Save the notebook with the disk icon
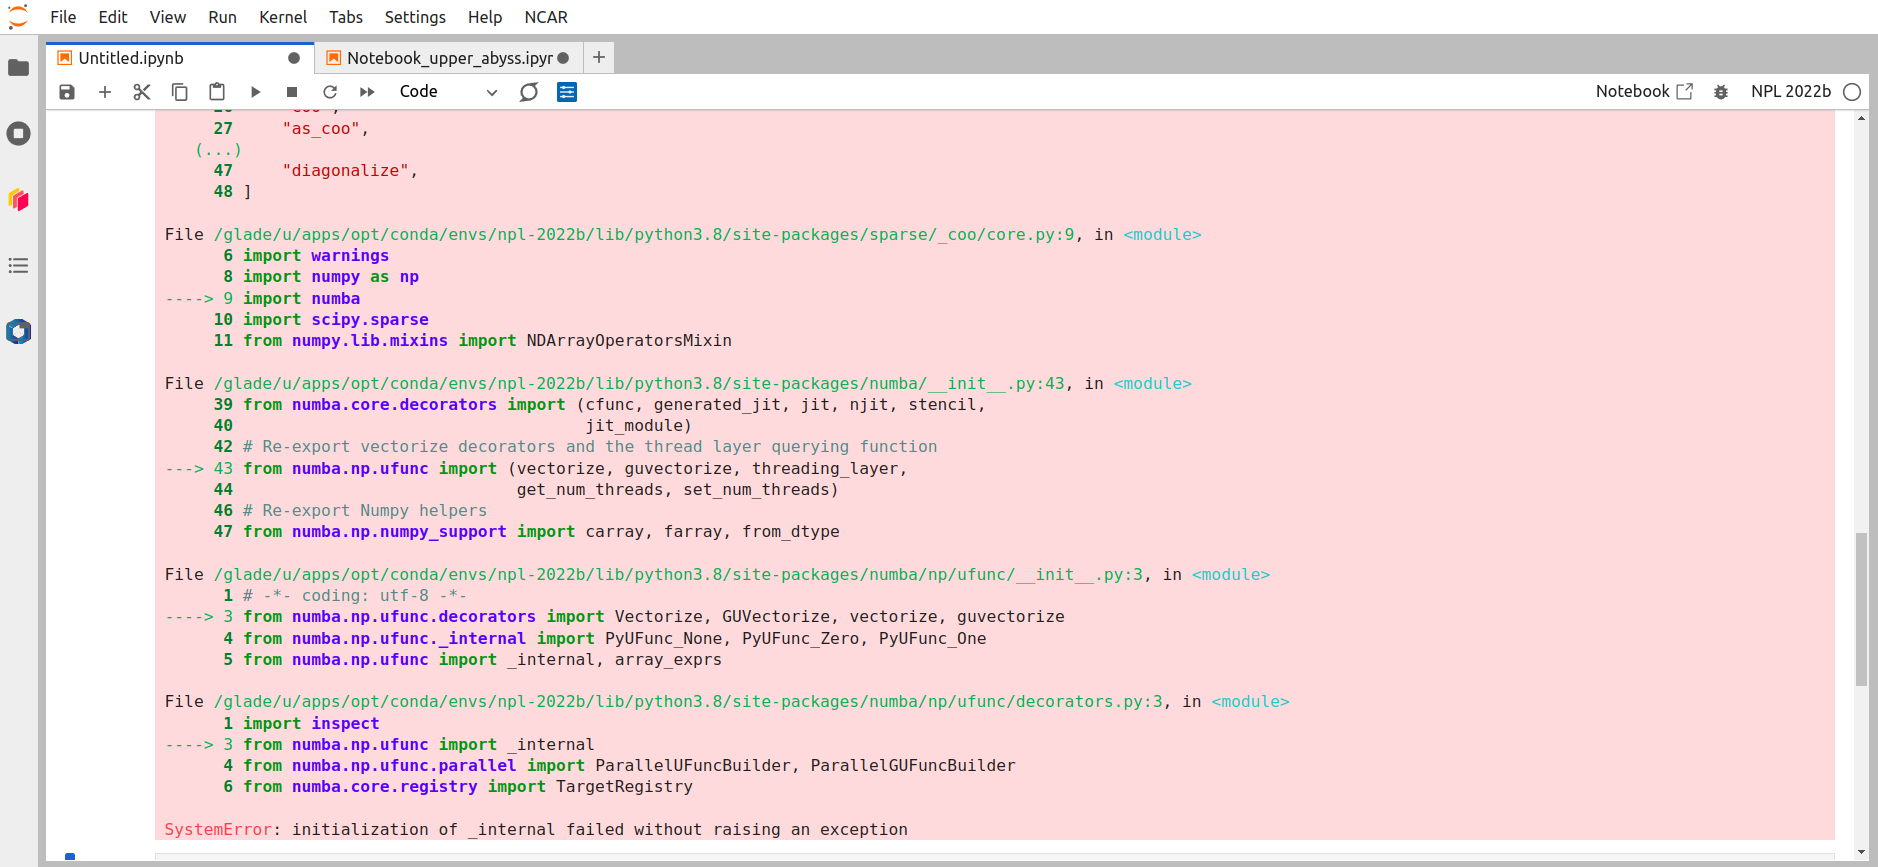Screen dimensions: 1878x867 pos(67,92)
